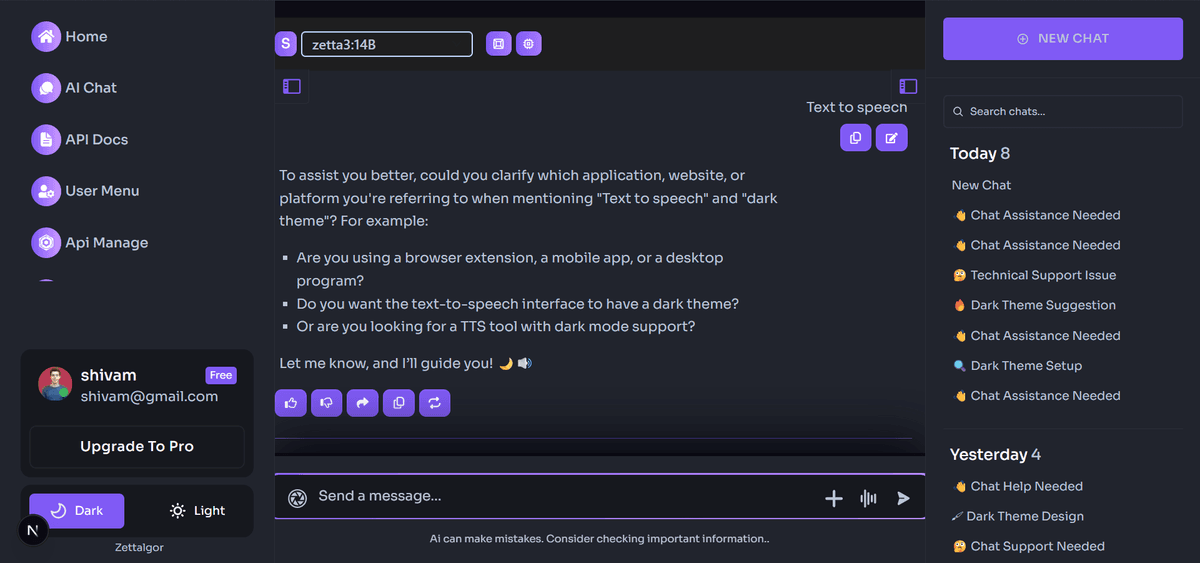Viewport: 1200px width, 563px height.
Task: Start voice input via waveform icon
Action: 868,498
